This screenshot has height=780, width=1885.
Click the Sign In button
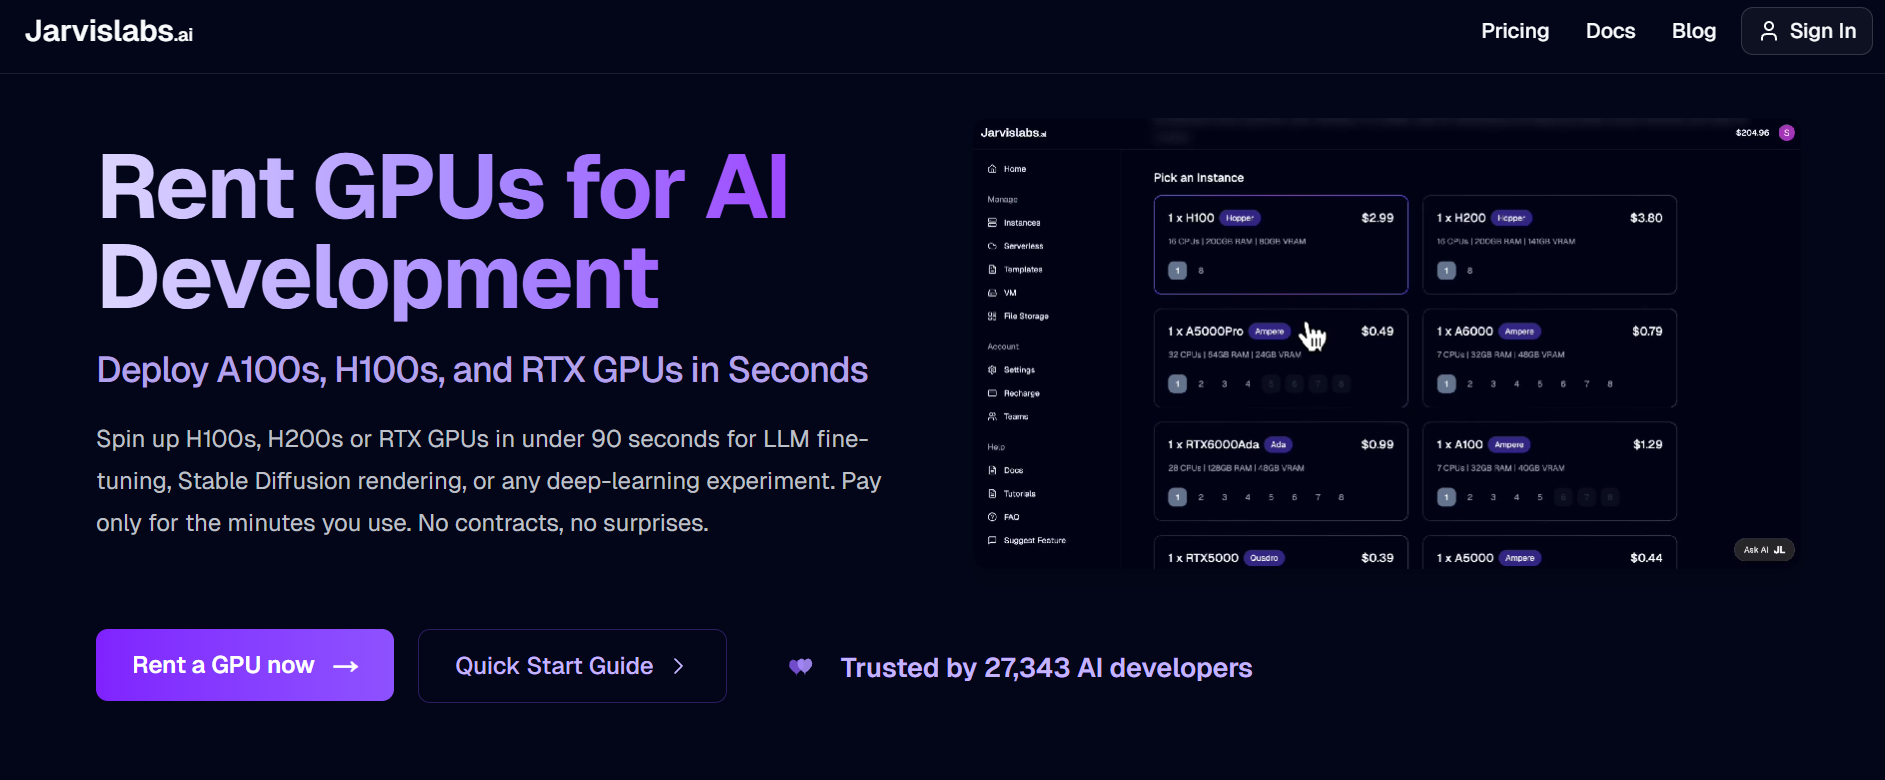point(1807,31)
